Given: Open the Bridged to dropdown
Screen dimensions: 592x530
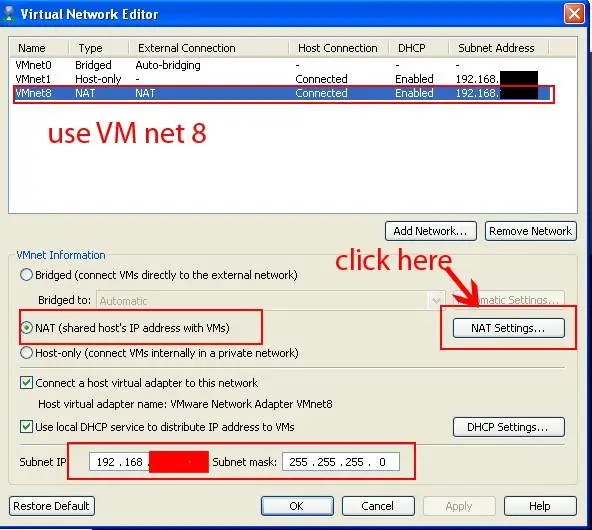Looking at the screenshot, I should click(271, 300).
